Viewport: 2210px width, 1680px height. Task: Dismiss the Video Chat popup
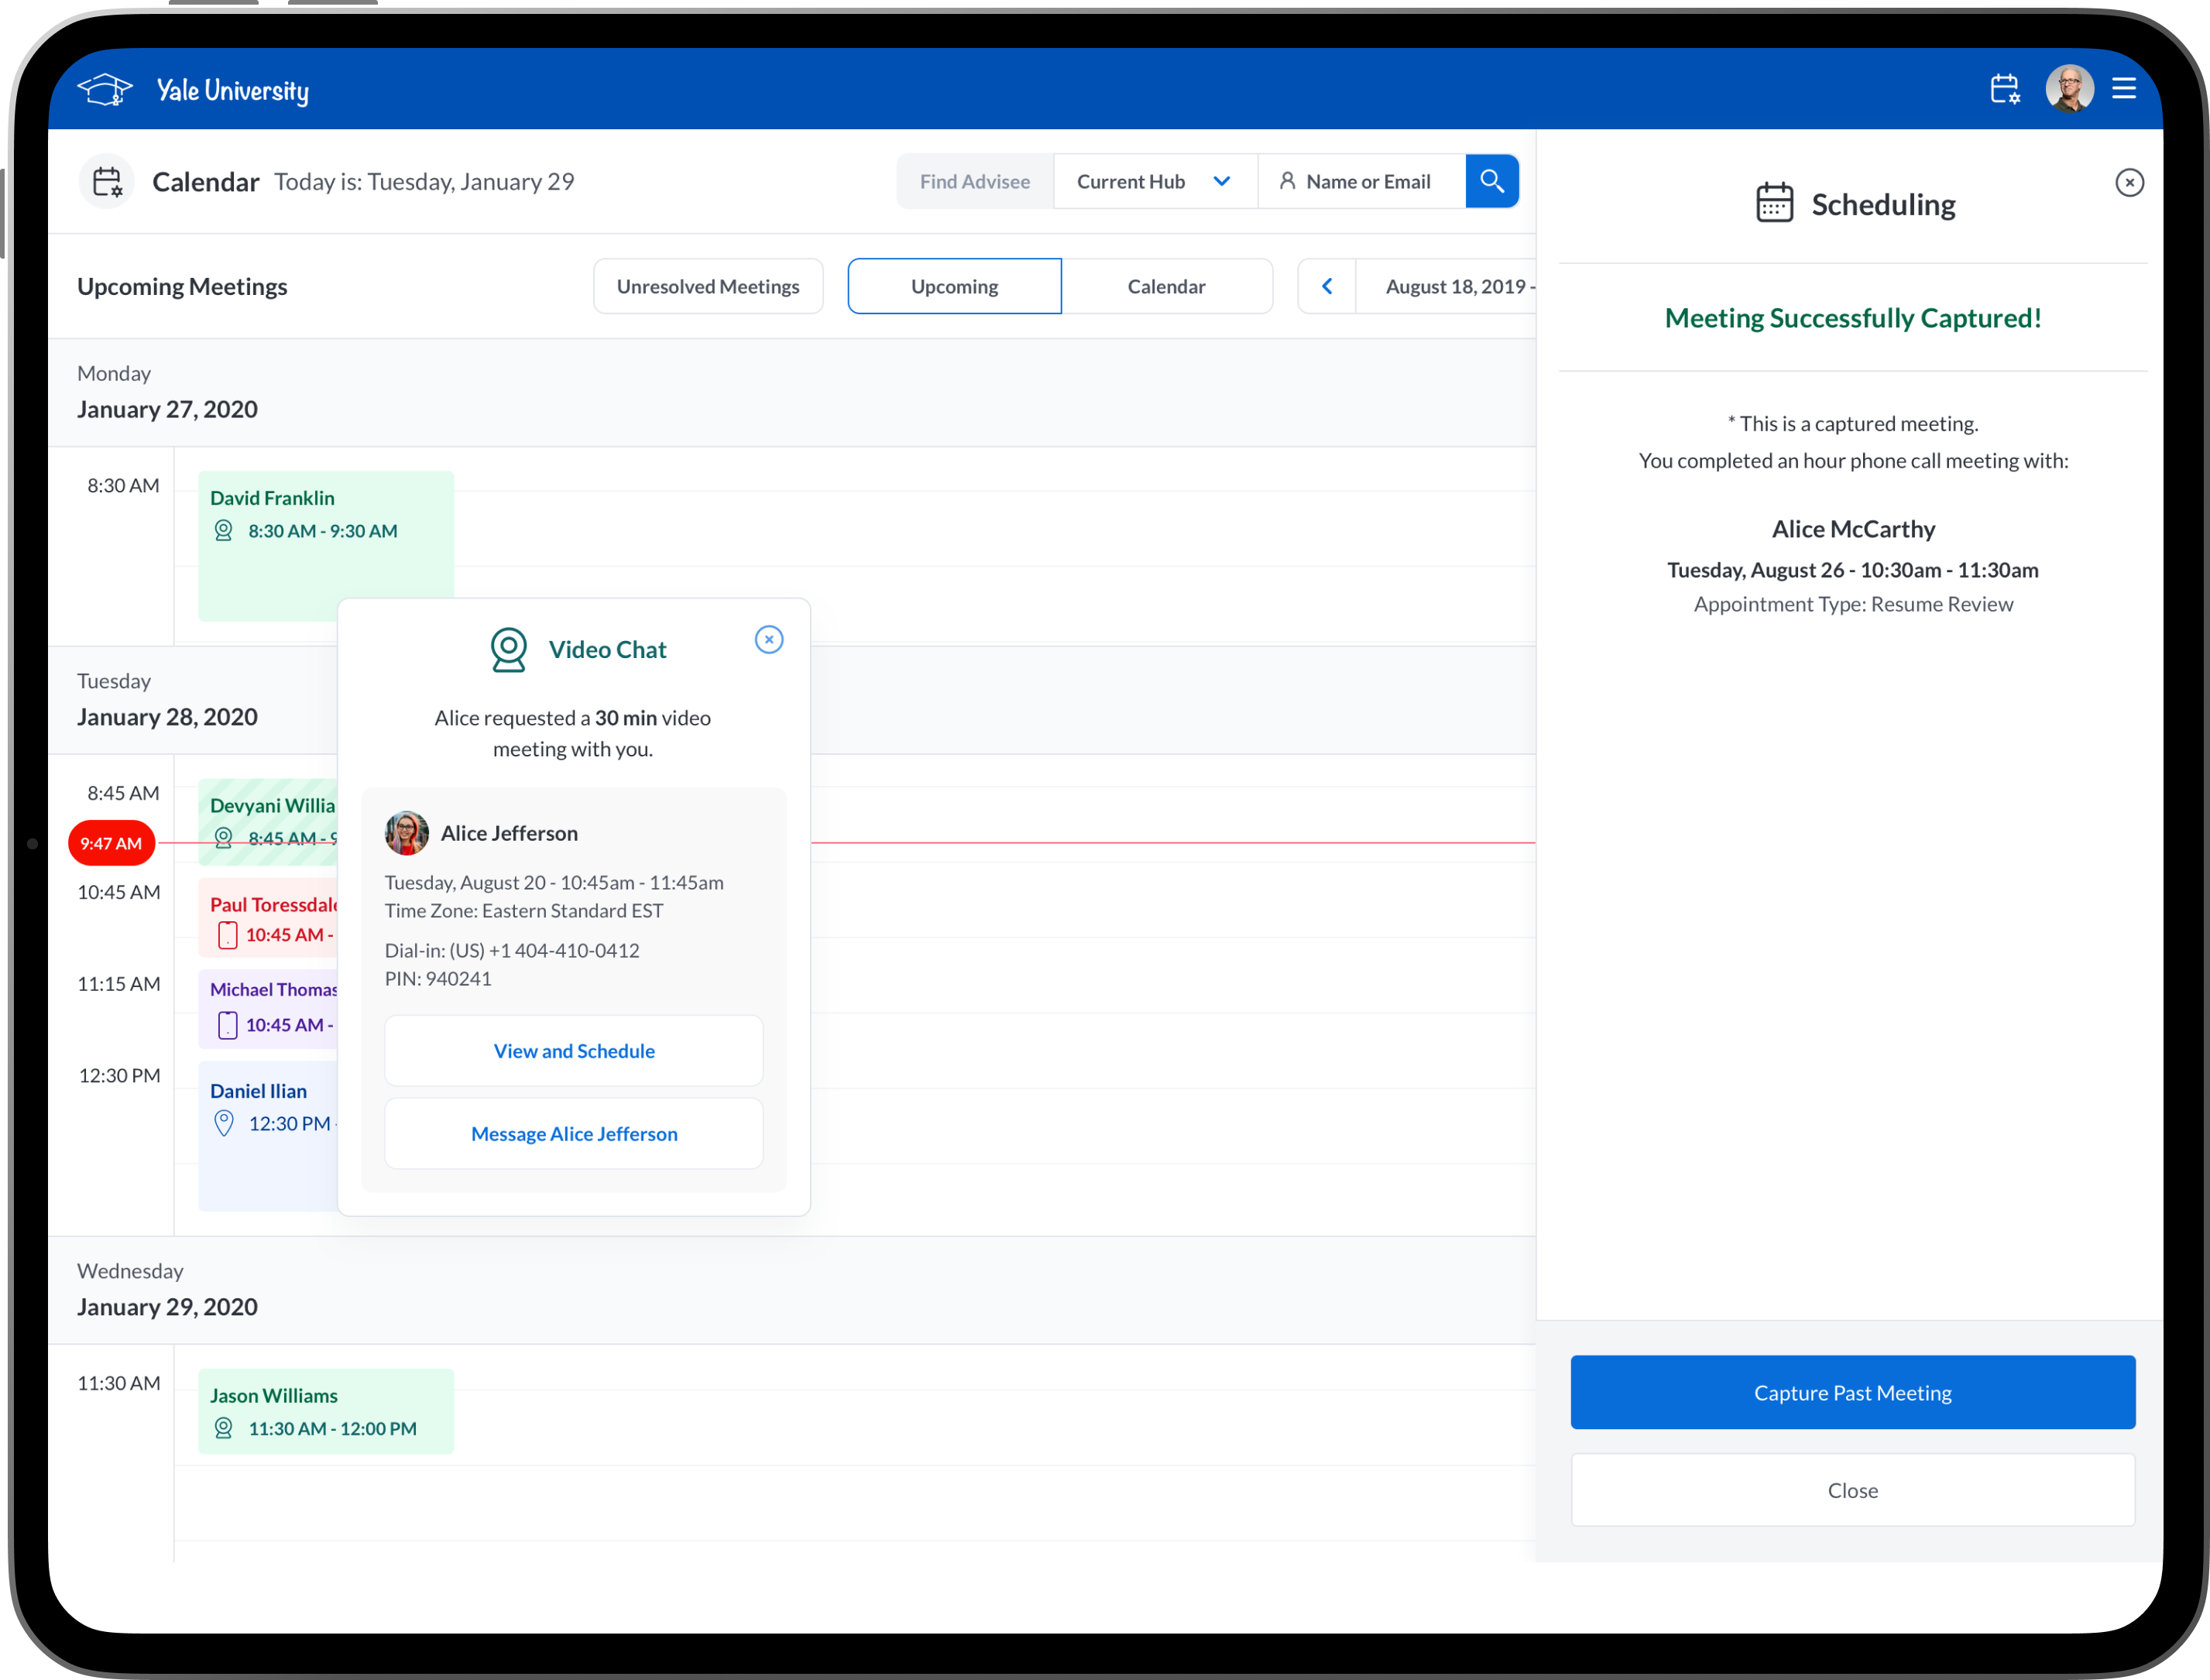[768, 640]
